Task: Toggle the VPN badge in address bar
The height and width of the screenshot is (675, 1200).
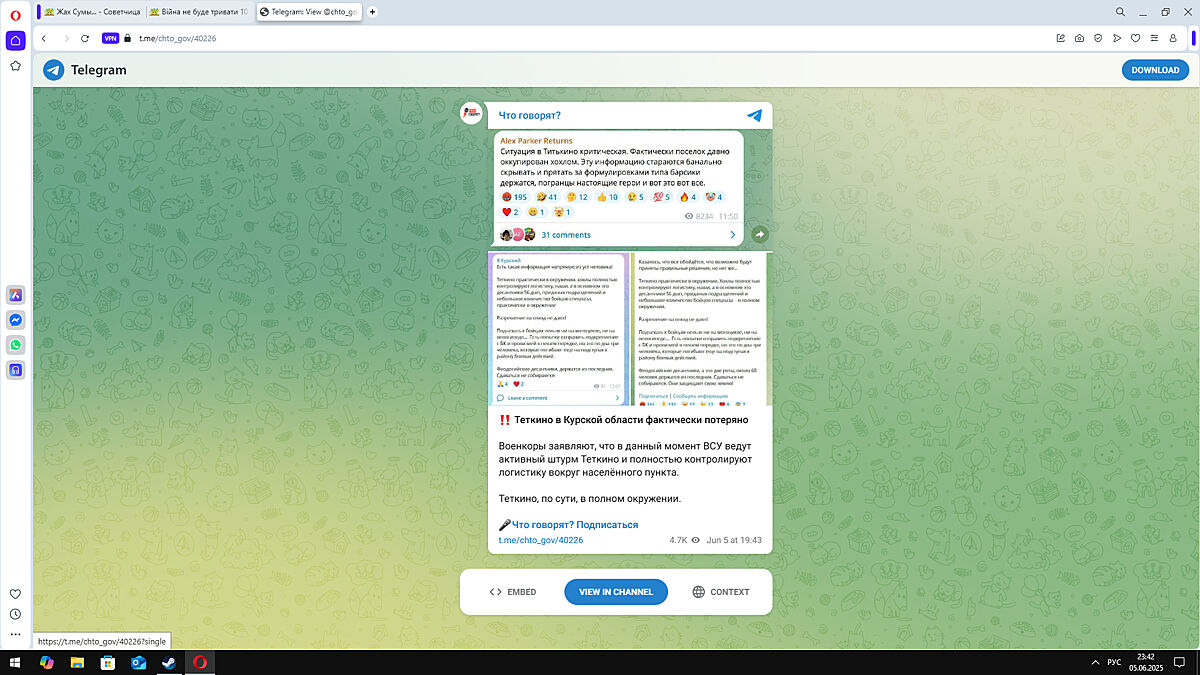Action: tap(110, 38)
